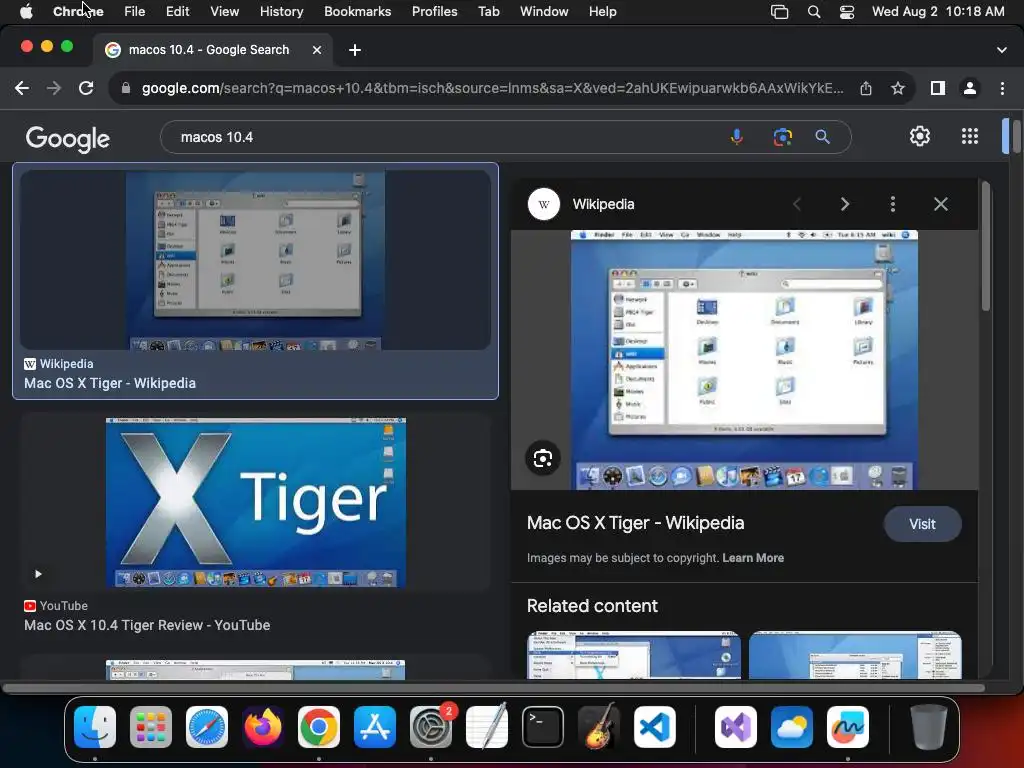Select the Tiger review video thumbnail
Screen dimensions: 1024x768
coord(255,503)
